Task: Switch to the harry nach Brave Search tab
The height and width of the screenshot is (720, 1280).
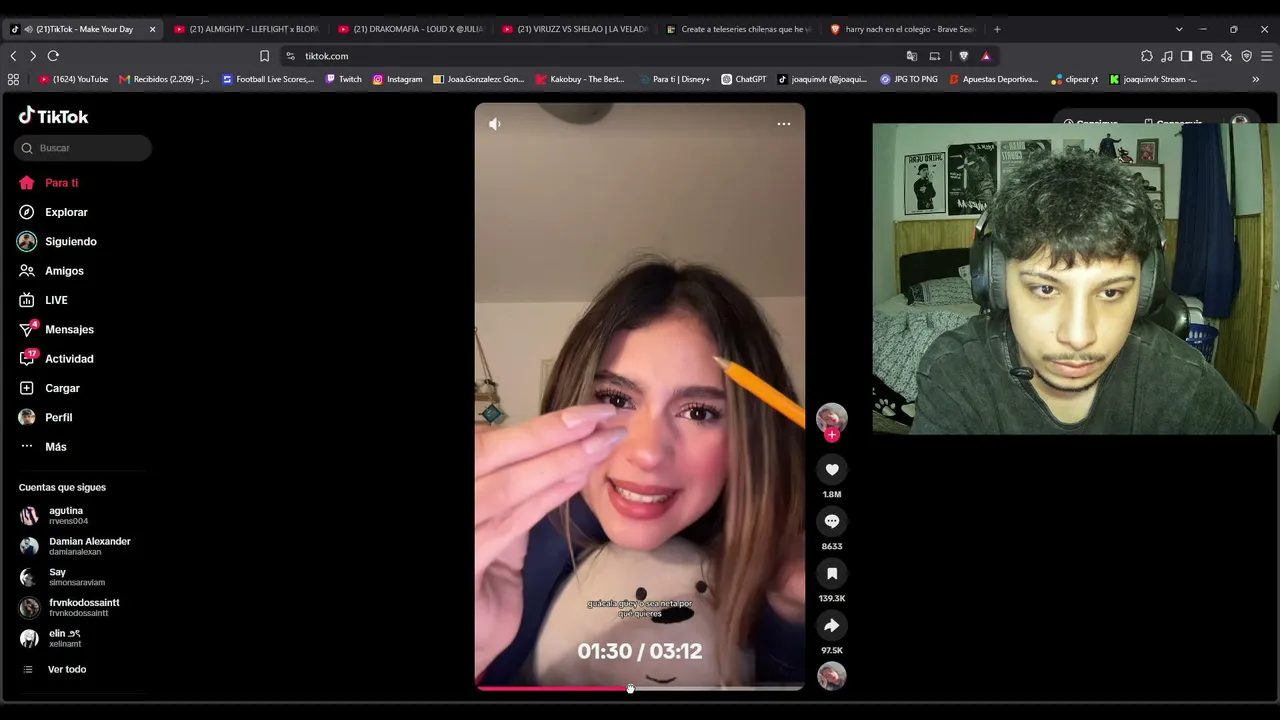Action: pyautogui.click(x=902, y=29)
